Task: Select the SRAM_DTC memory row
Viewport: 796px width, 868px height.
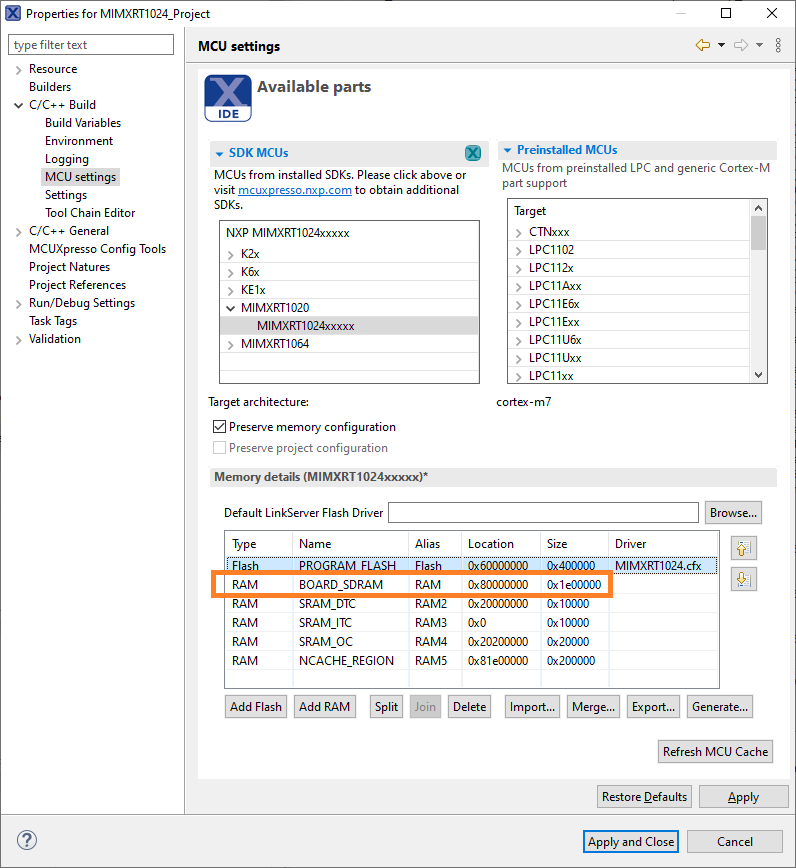Action: pos(472,604)
